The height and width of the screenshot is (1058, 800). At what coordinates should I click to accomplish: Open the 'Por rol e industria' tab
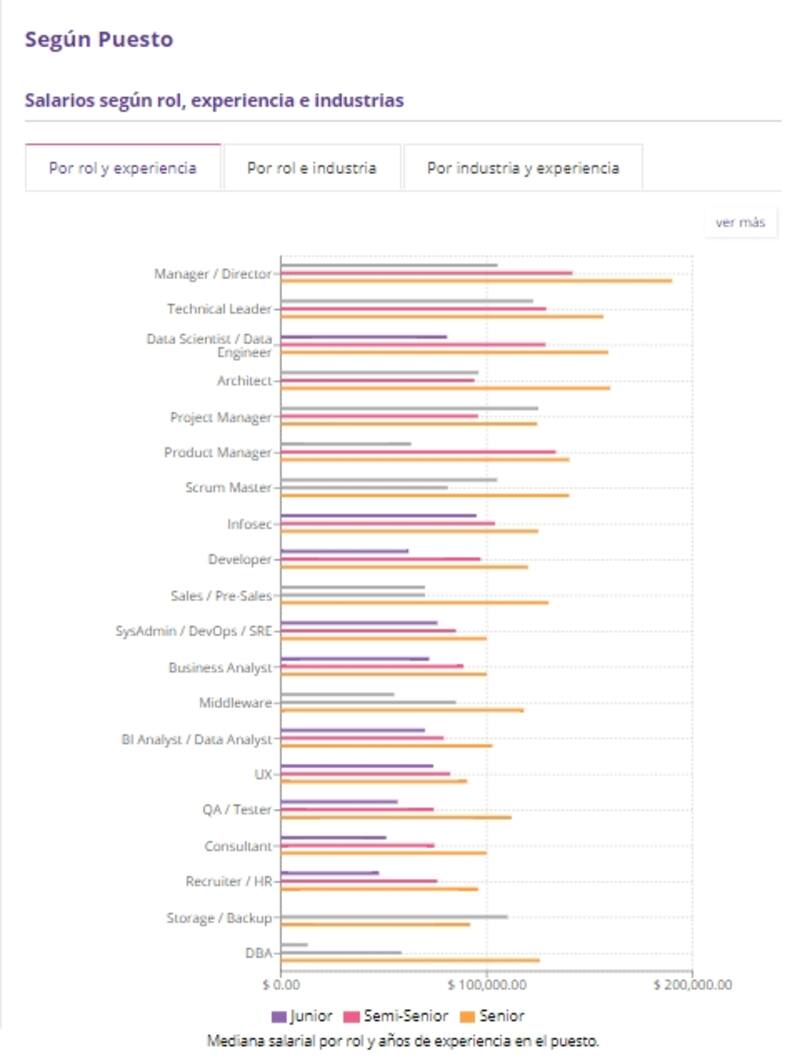click(x=312, y=168)
